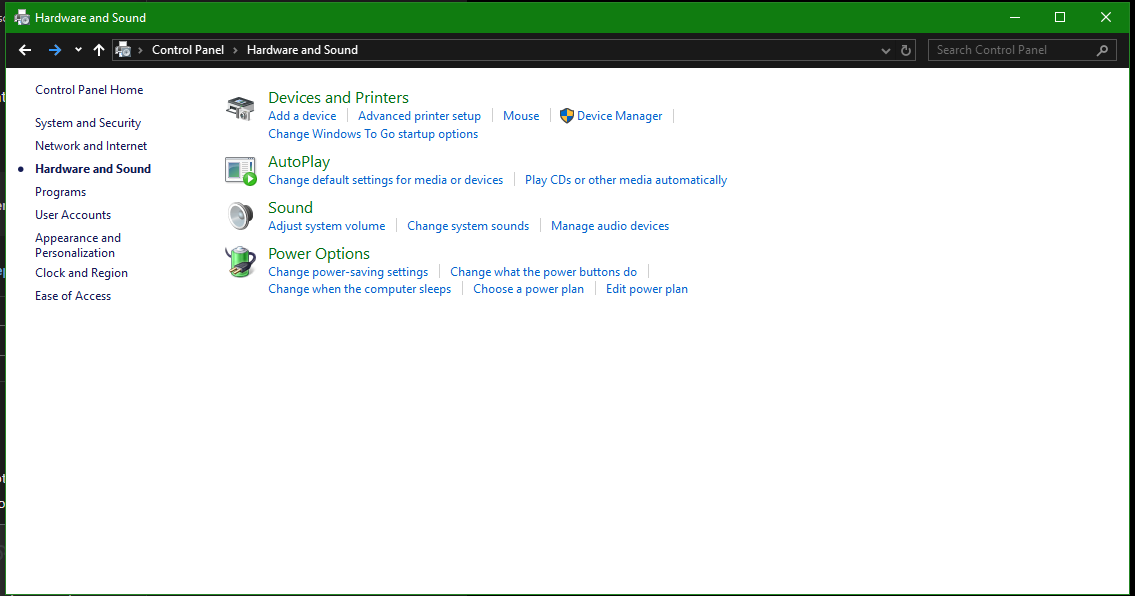Click the Back navigation arrow
Viewport: 1135px width, 596px height.
pyautogui.click(x=25, y=50)
